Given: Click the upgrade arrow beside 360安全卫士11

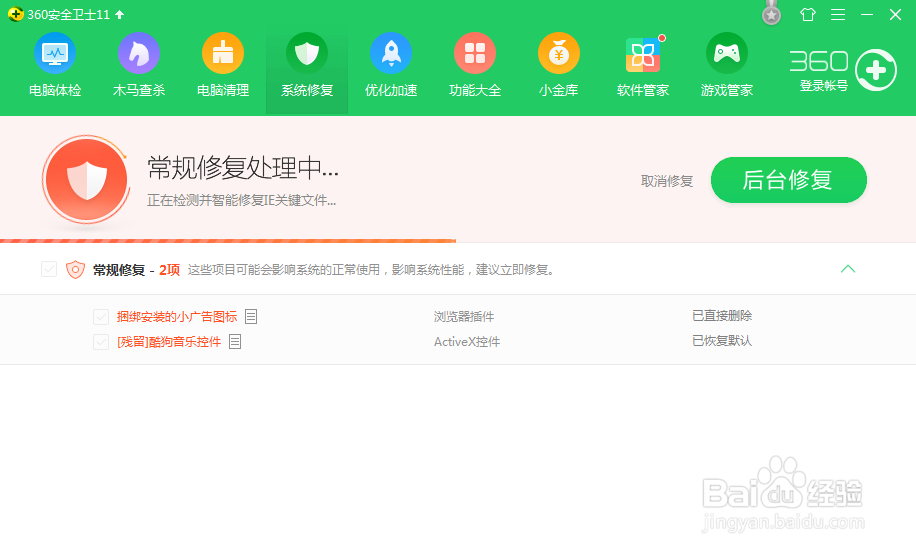Looking at the screenshot, I should (x=120, y=15).
